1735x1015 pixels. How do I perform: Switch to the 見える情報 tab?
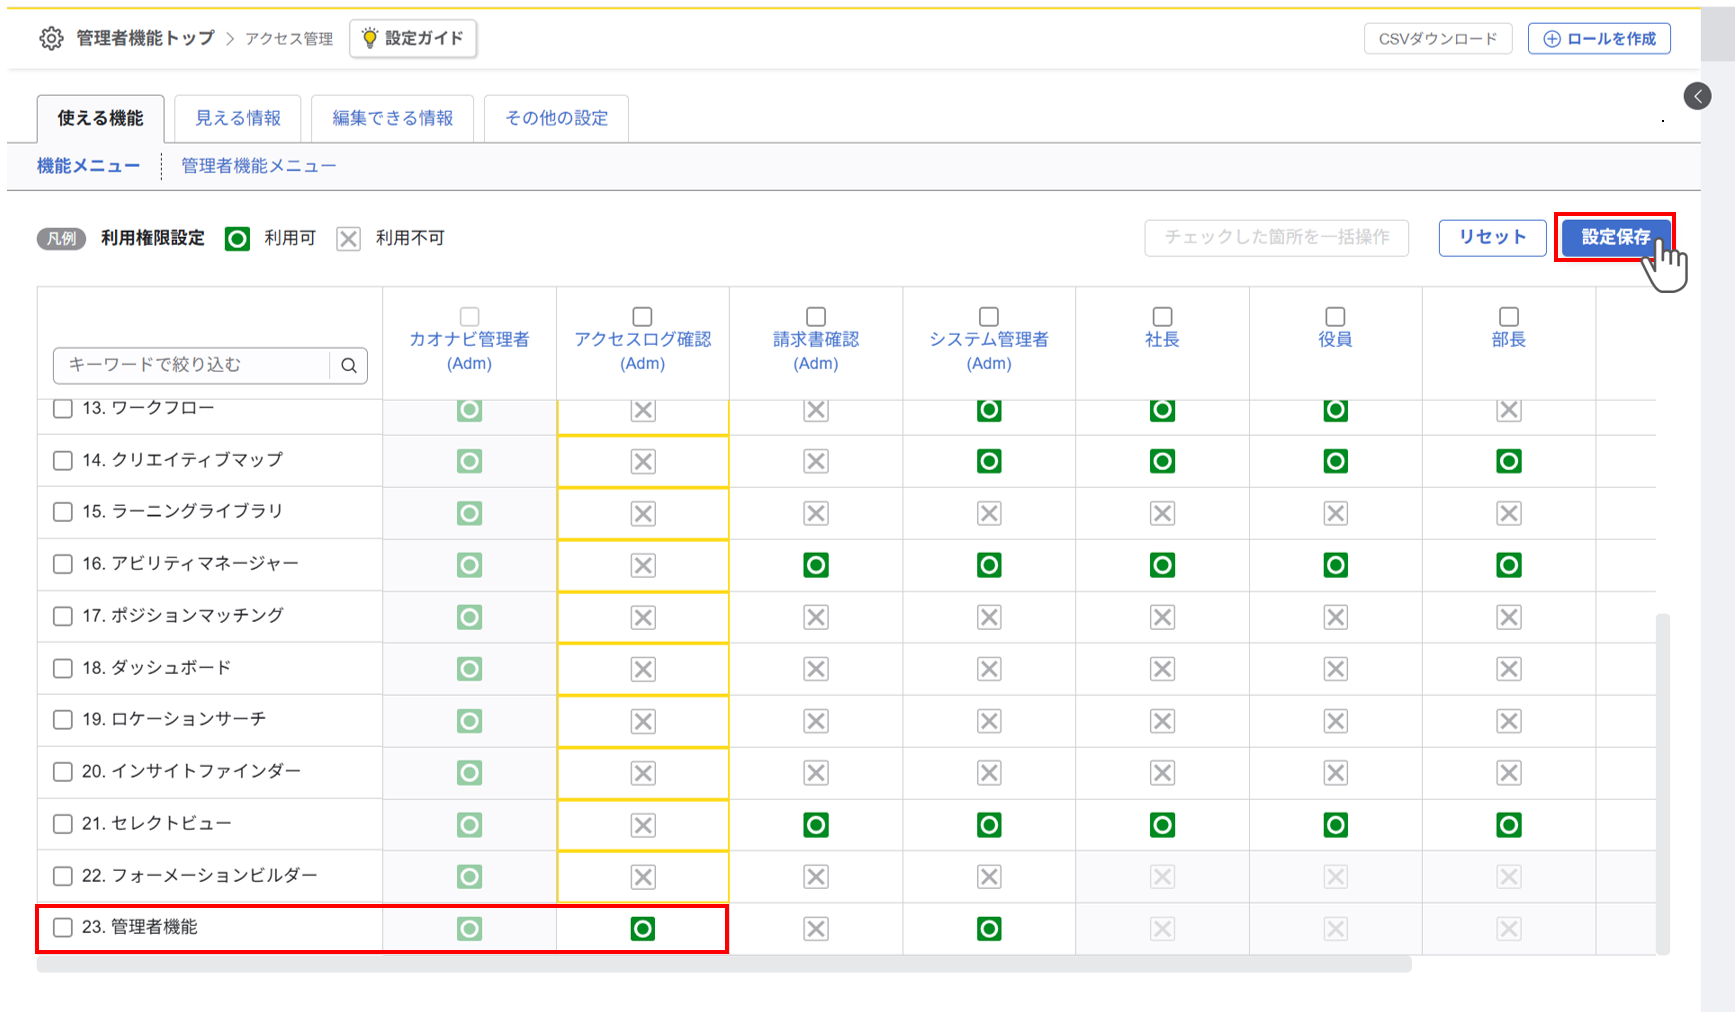(x=238, y=118)
